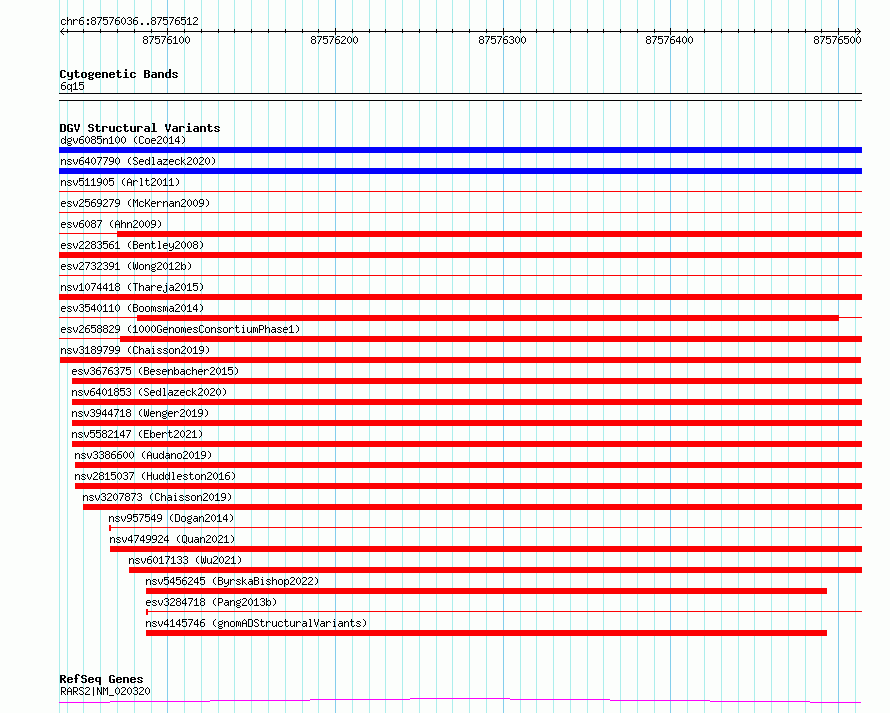Click the red bar under nsv4145746
Image resolution: width=890 pixels, height=713 pixels.
486,633
